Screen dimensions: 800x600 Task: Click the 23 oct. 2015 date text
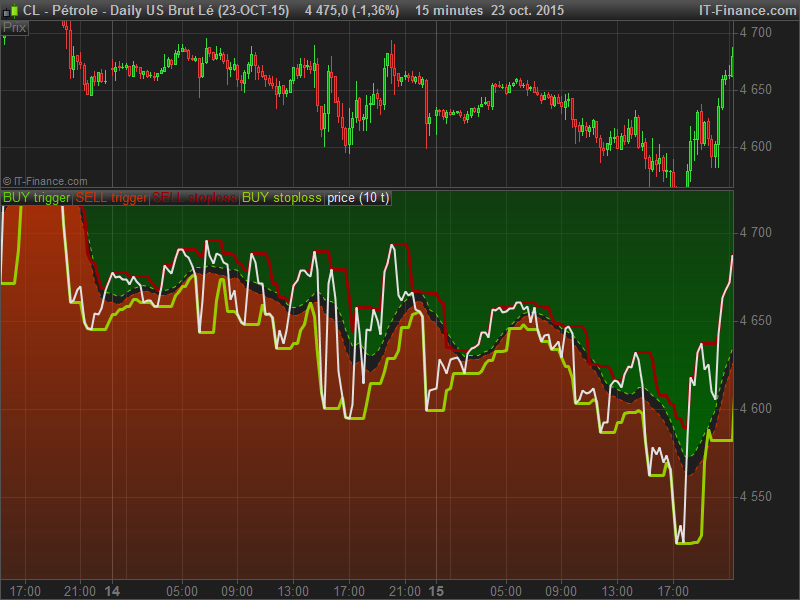click(528, 10)
